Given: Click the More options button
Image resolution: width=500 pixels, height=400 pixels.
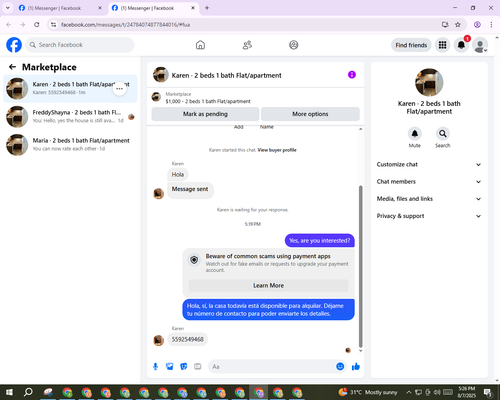Looking at the screenshot, I should tap(310, 114).
